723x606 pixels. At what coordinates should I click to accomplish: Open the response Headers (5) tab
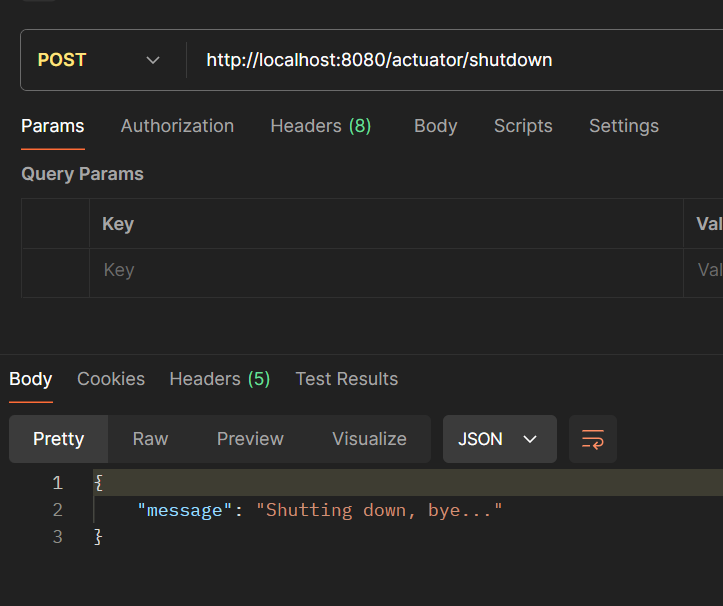(219, 379)
